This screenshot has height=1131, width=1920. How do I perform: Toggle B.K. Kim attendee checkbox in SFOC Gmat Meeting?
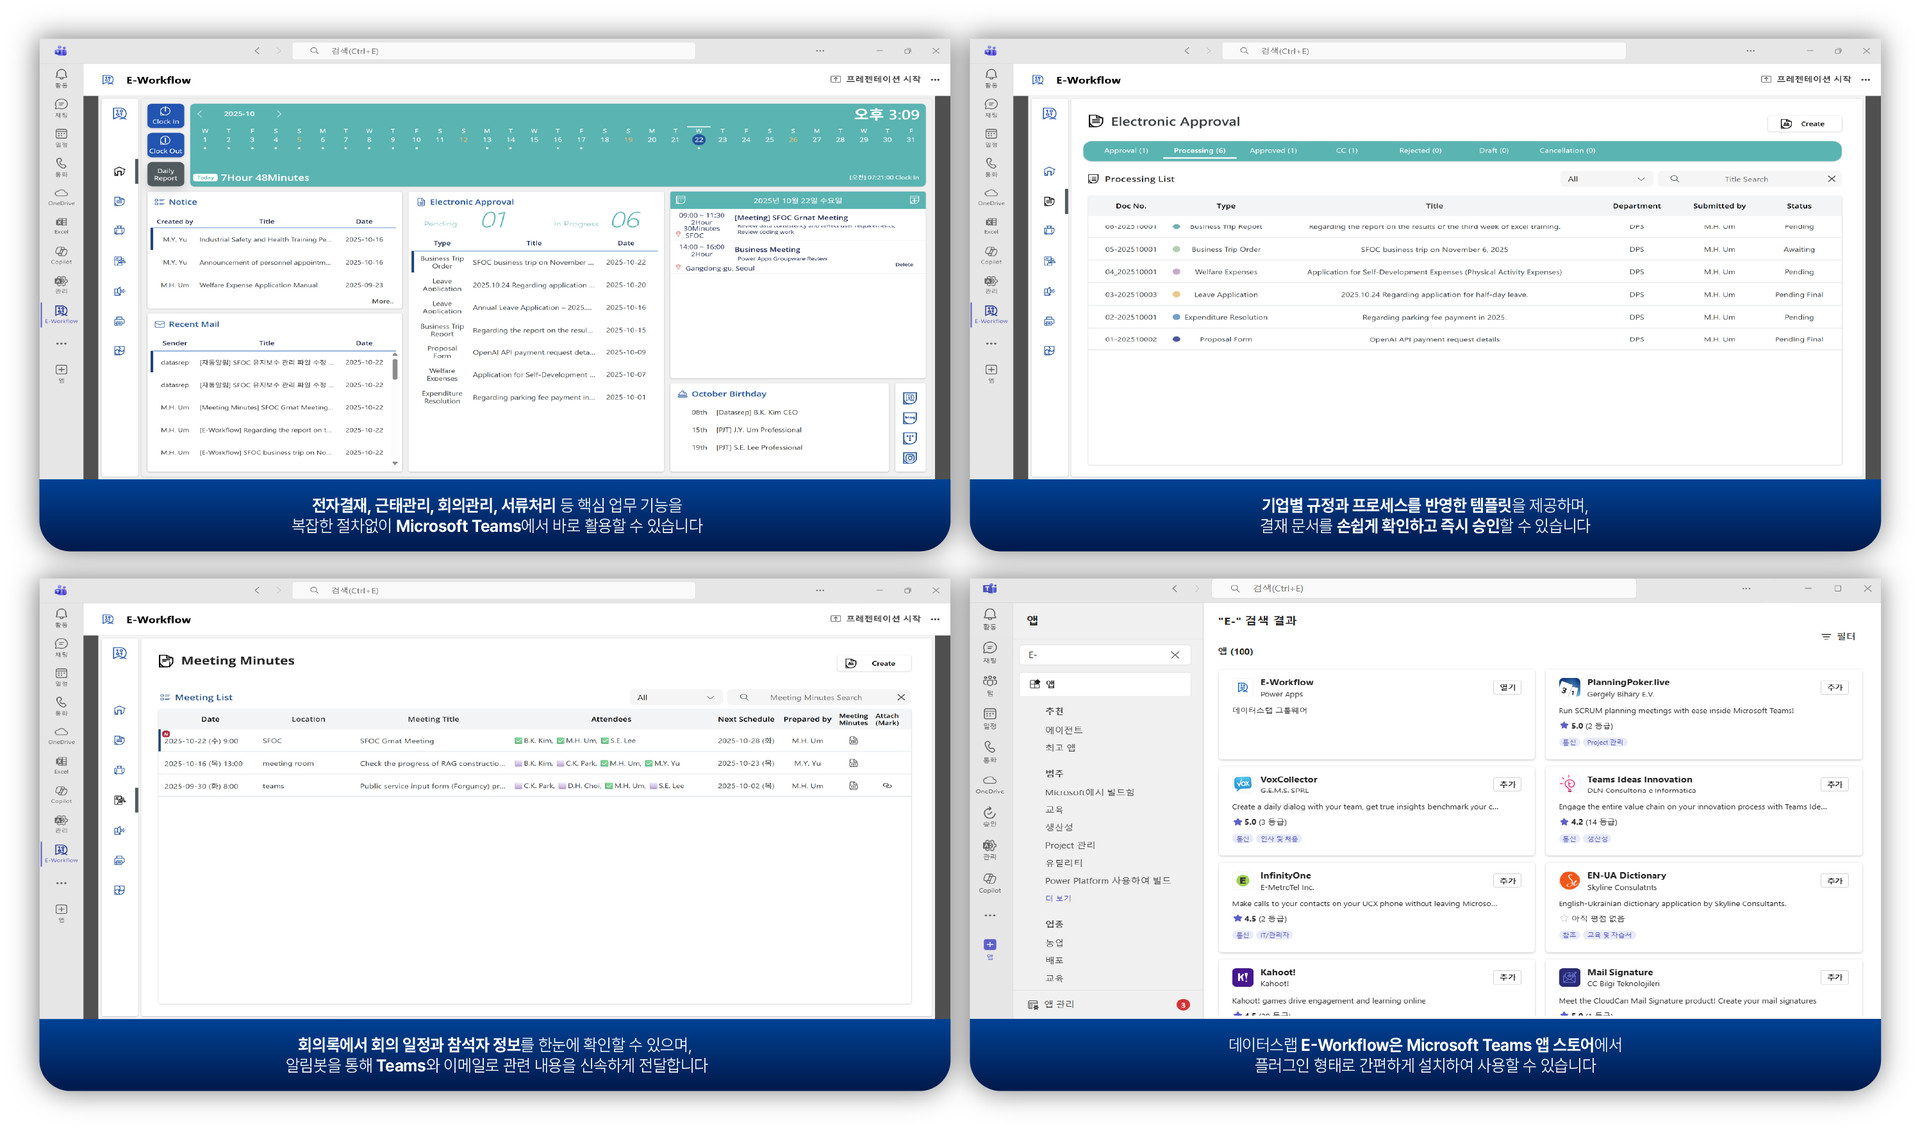coord(518,741)
